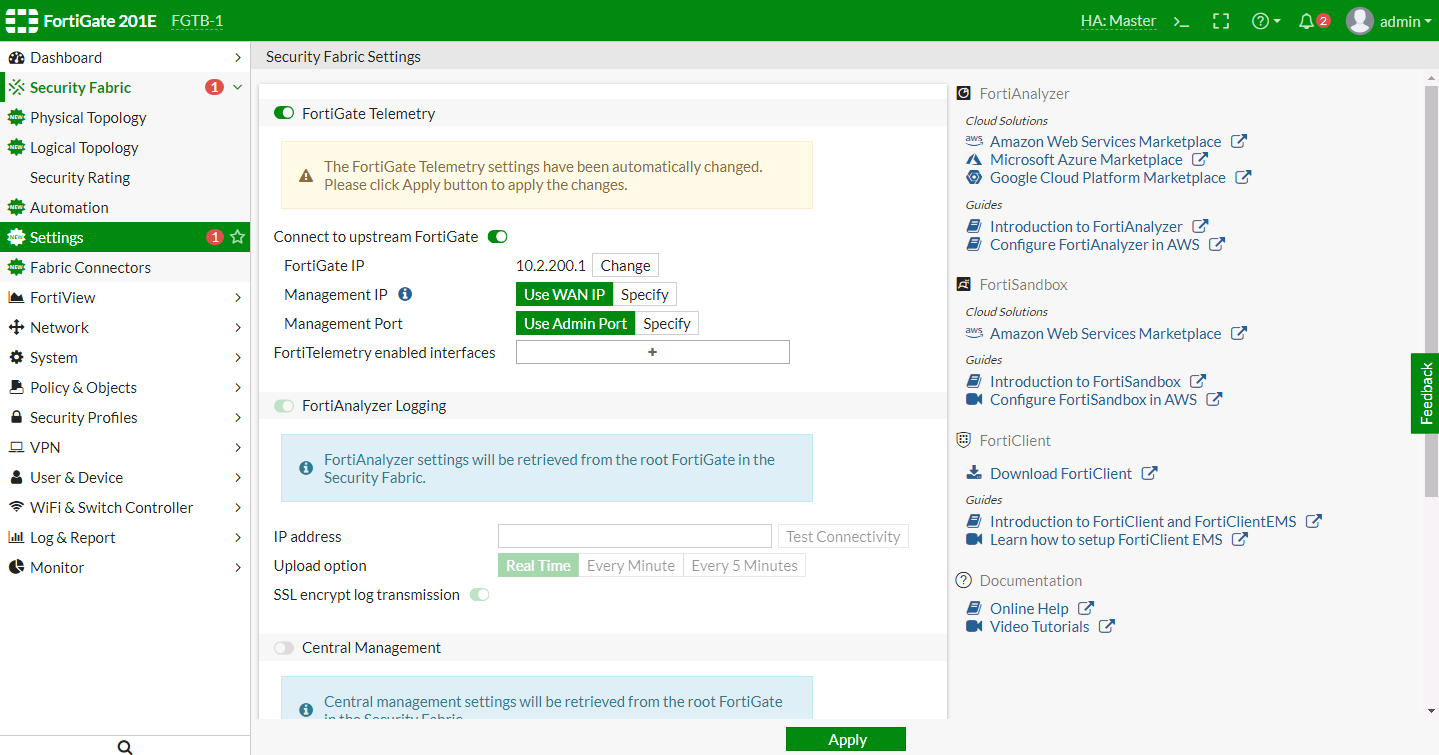
Task: Go to Fabric Connectors
Action: (x=90, y=268)
